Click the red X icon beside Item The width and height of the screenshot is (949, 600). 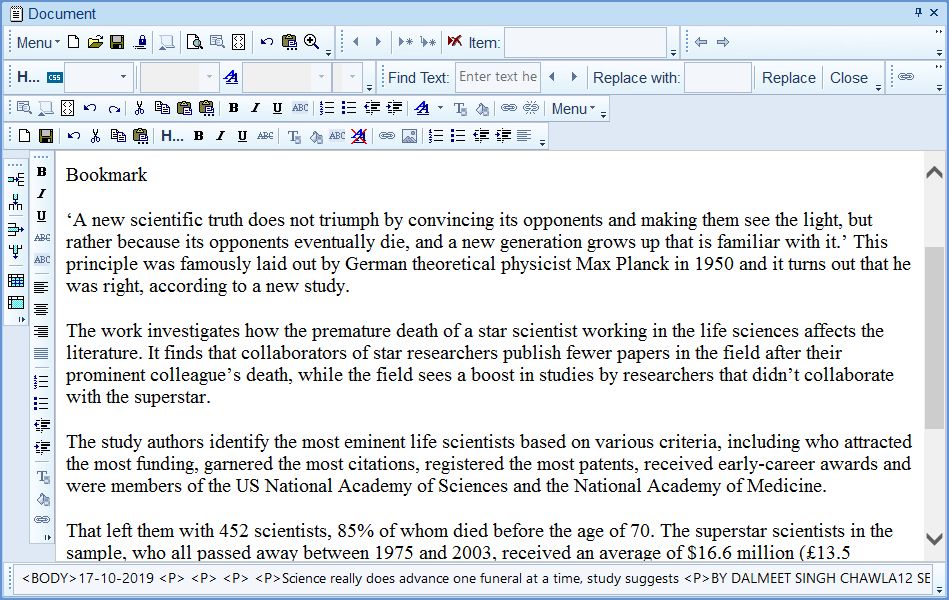[455, 41]
